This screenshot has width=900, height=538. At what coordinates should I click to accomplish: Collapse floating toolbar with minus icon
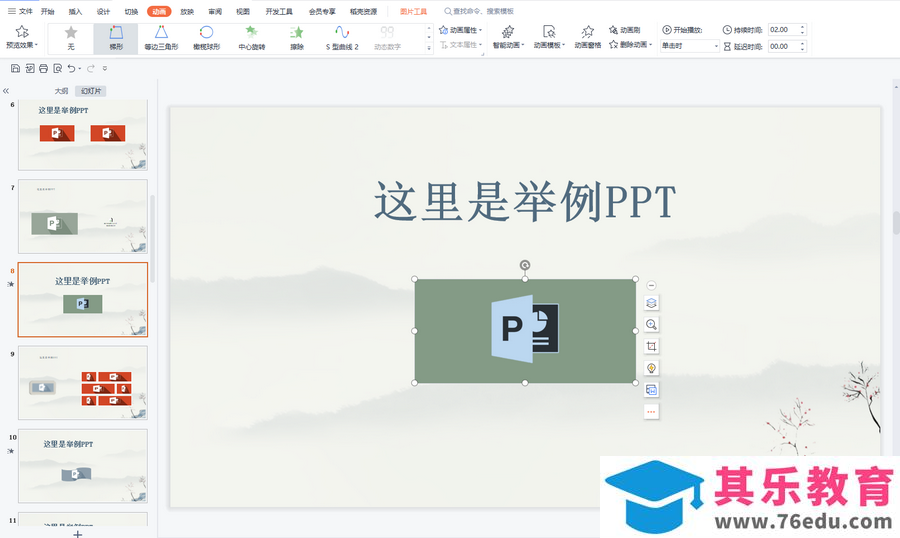tap(651, 285)
